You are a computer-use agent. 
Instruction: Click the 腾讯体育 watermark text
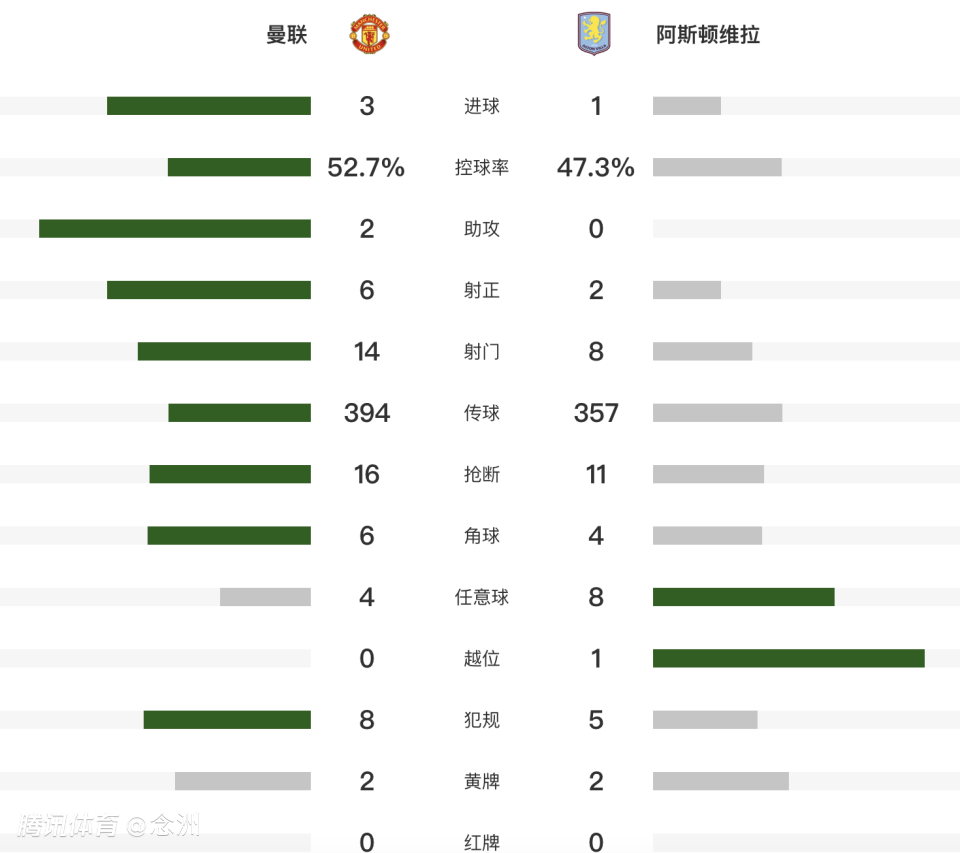(69, 825)
